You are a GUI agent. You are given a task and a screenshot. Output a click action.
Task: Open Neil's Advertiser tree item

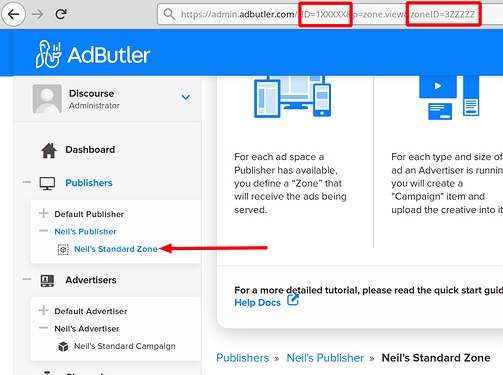(87, 329)
